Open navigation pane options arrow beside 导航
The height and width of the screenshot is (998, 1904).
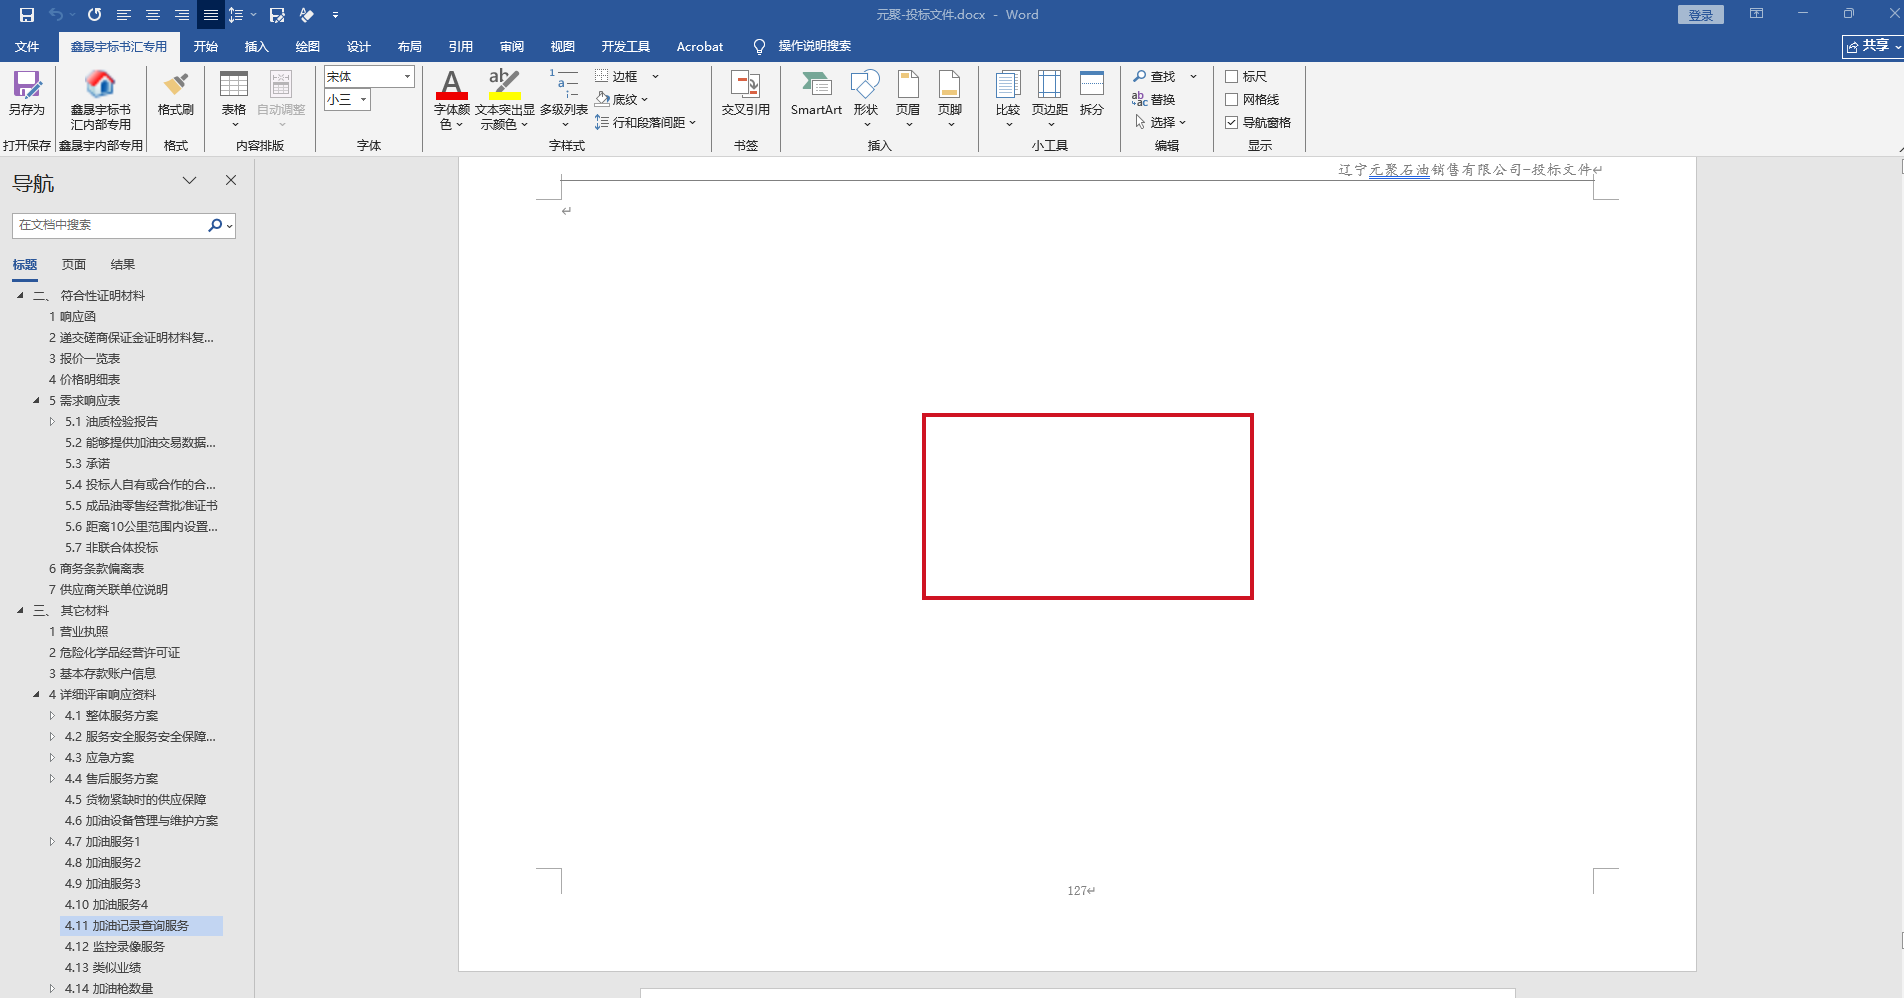[x=189, y=180]
